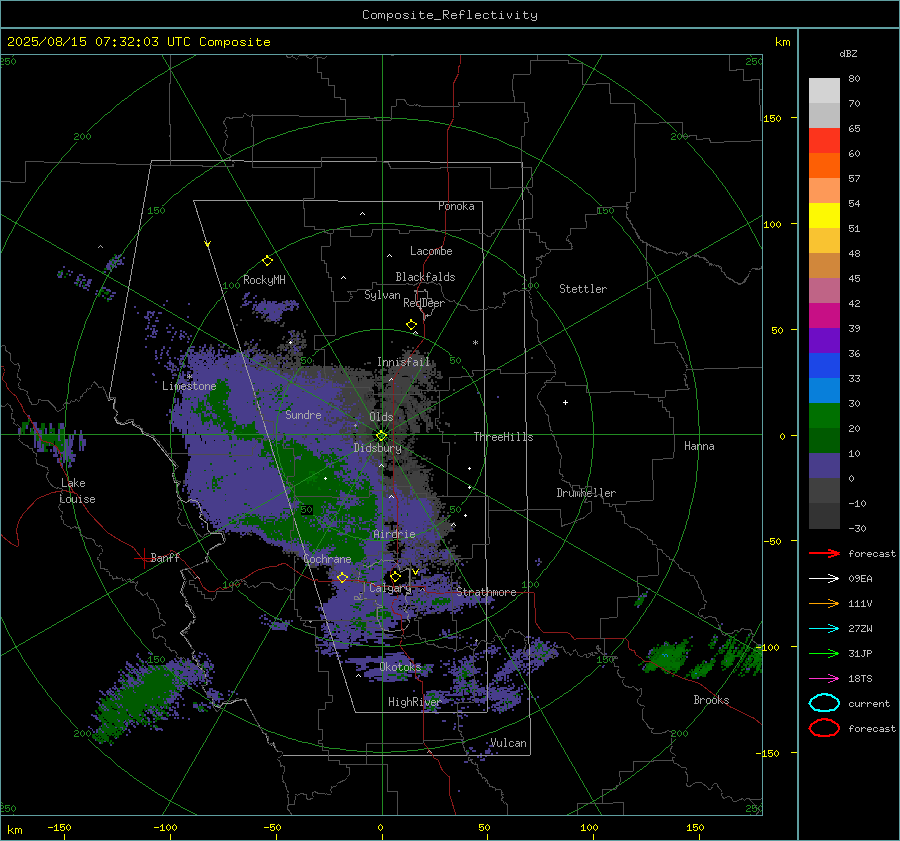Click the red forecast arrow in legend
Viewport: 900px width, 841px height.
coord(824,553)
